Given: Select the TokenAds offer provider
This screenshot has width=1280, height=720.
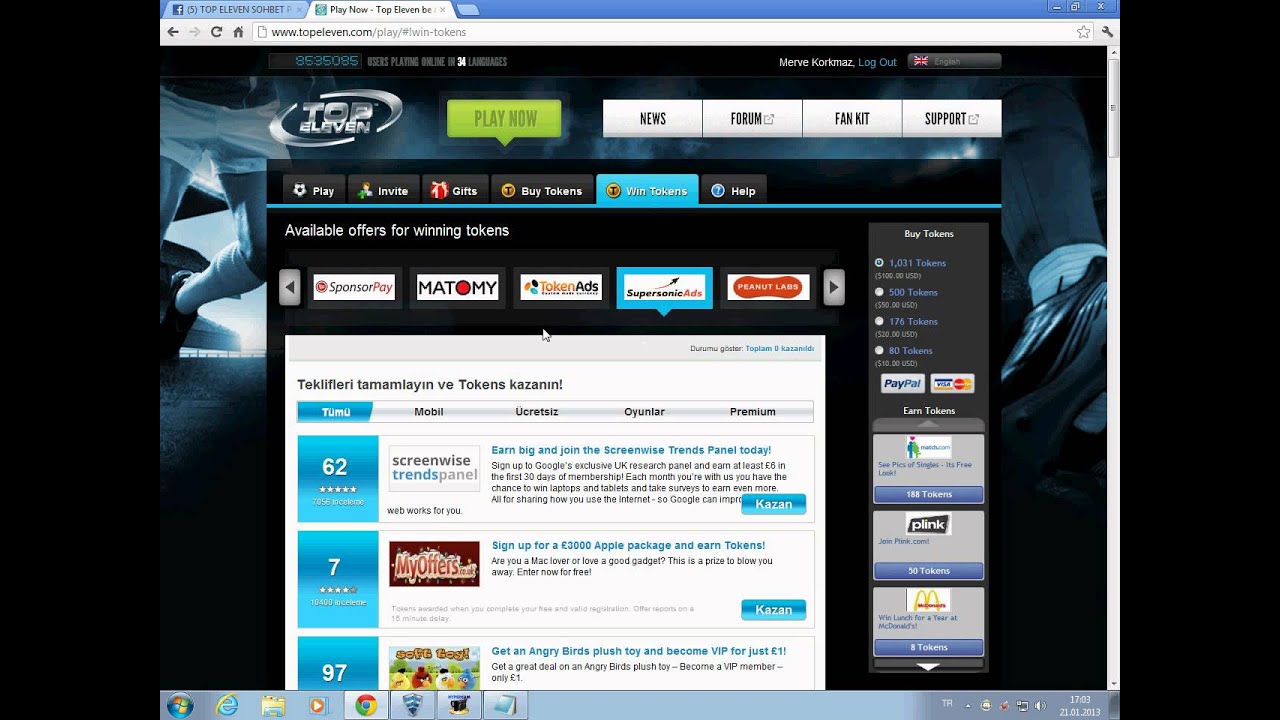Looking at the screenshot, I should [x=561, y=288].
